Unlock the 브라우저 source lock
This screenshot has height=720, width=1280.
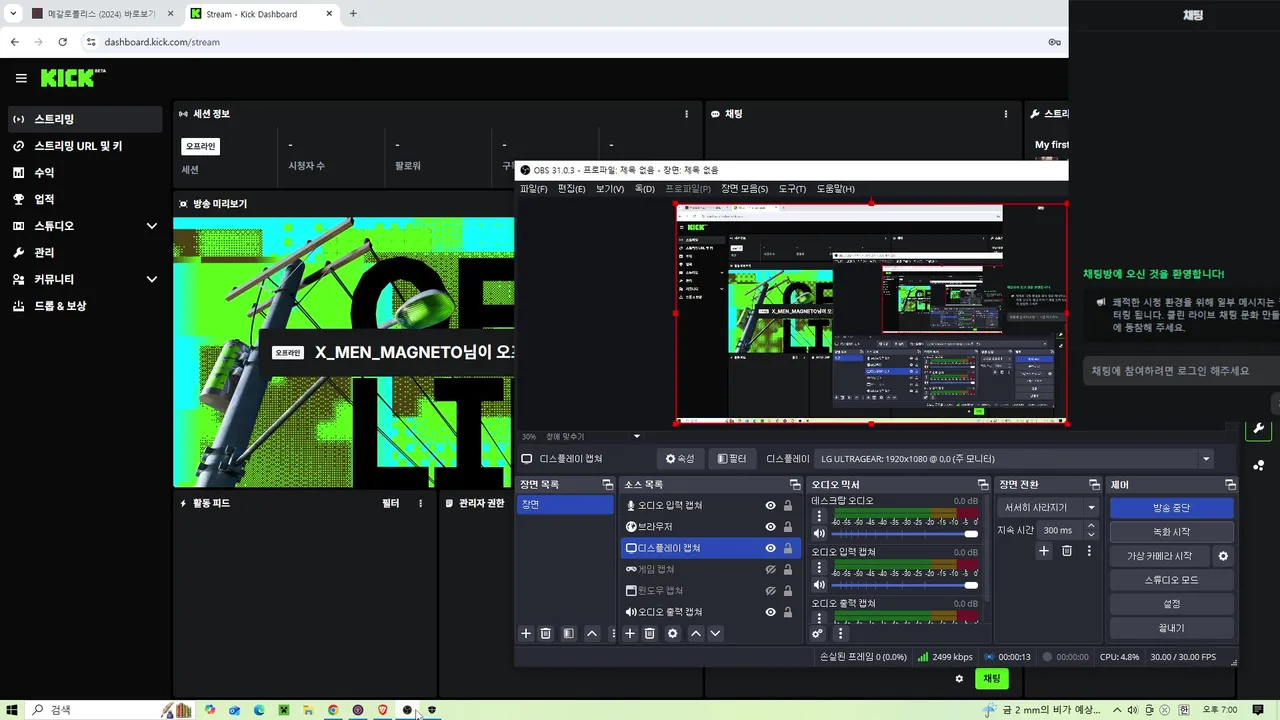(788, 527)
